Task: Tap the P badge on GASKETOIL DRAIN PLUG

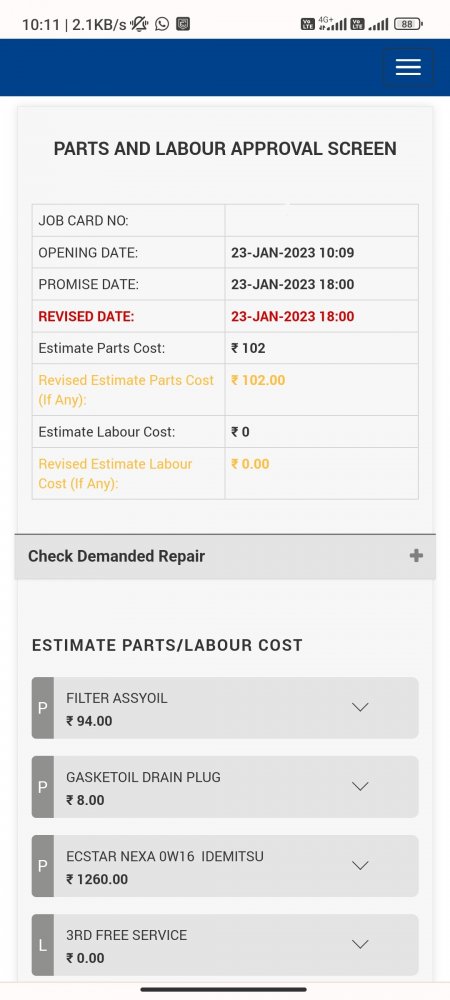Action: coord(43,787)
